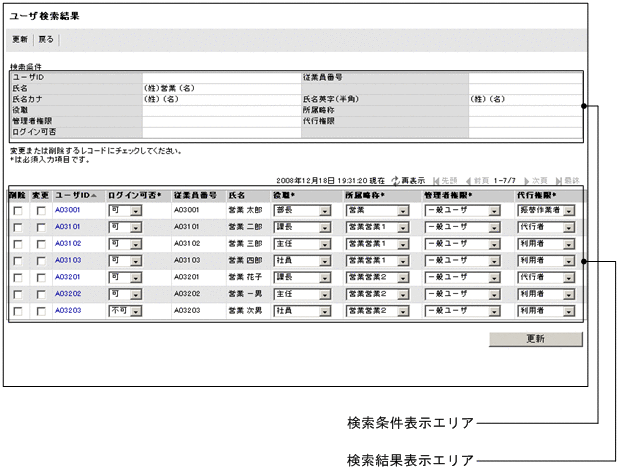Open ログイン可否 dropdown for A03203

click(136, 311)
